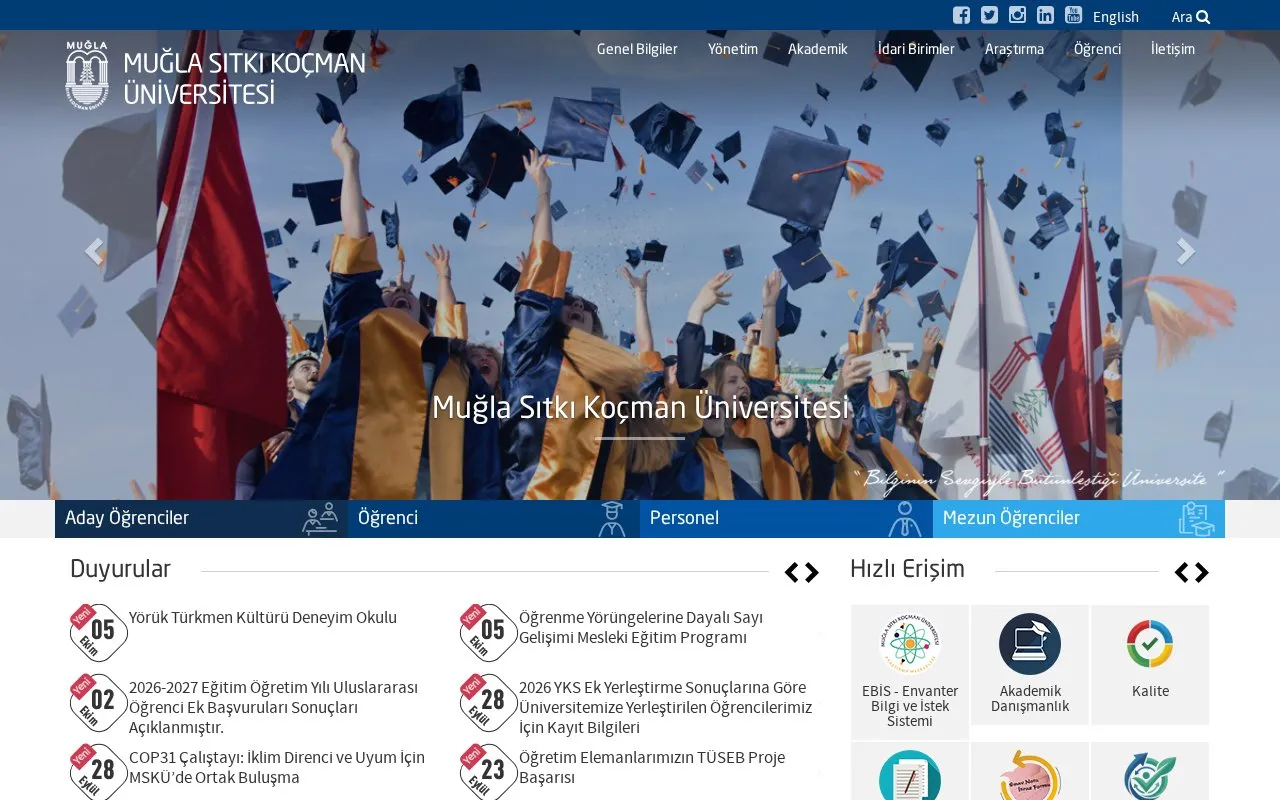Image resolution: width=1280 pixels, height=800 pixels.
Task: Advance to next slide arrow
Action: point(1186,251)
